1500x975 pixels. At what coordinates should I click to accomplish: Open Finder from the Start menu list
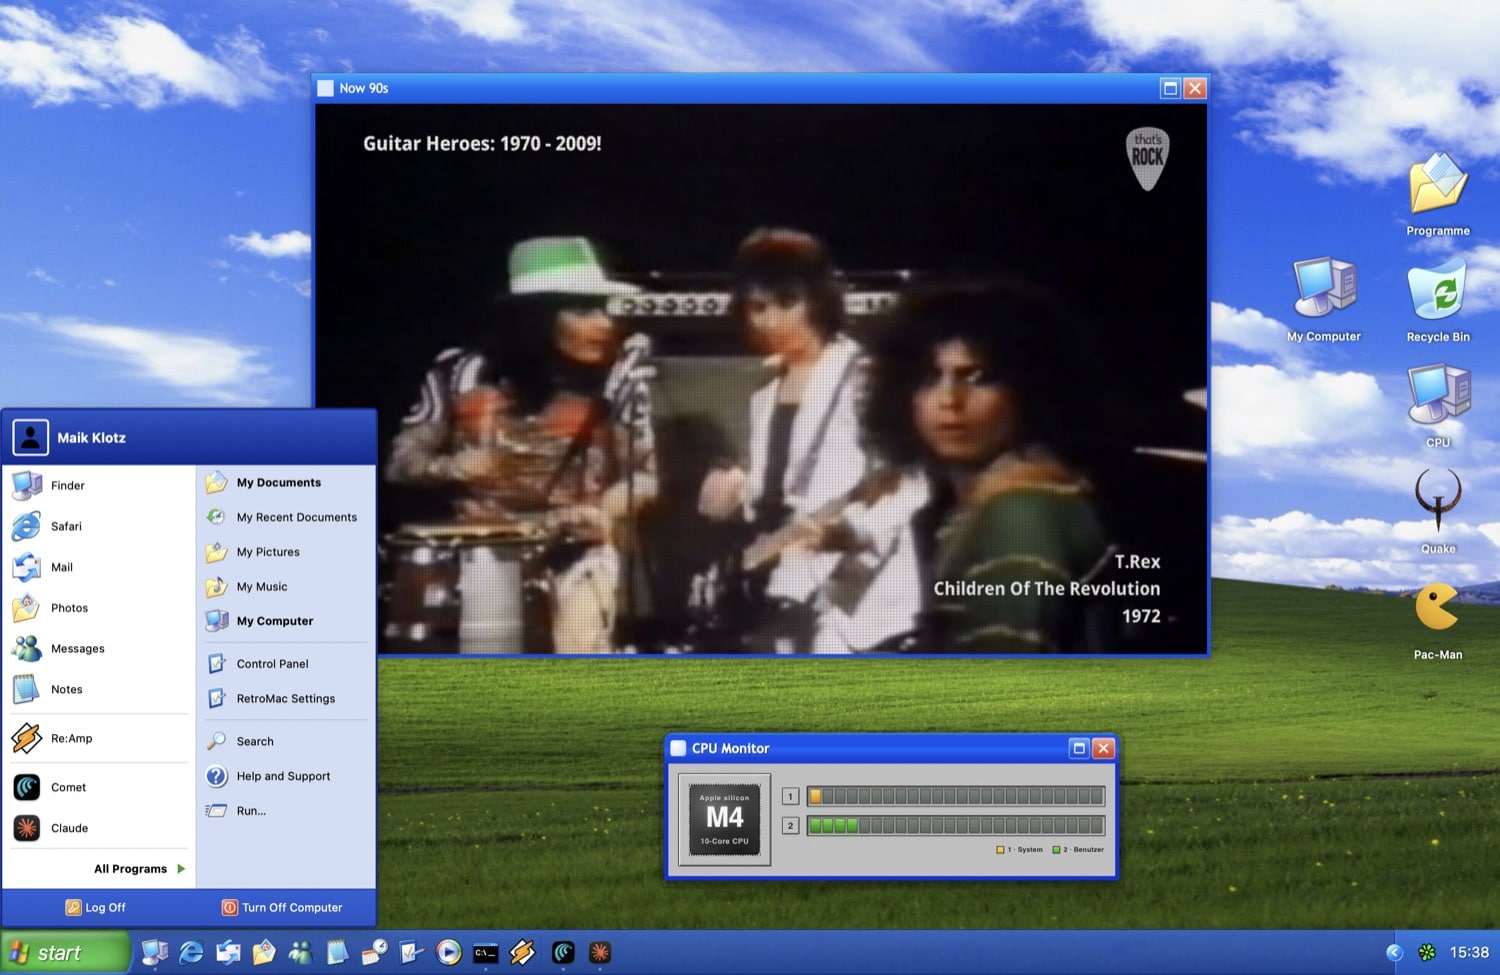point(98,485)
